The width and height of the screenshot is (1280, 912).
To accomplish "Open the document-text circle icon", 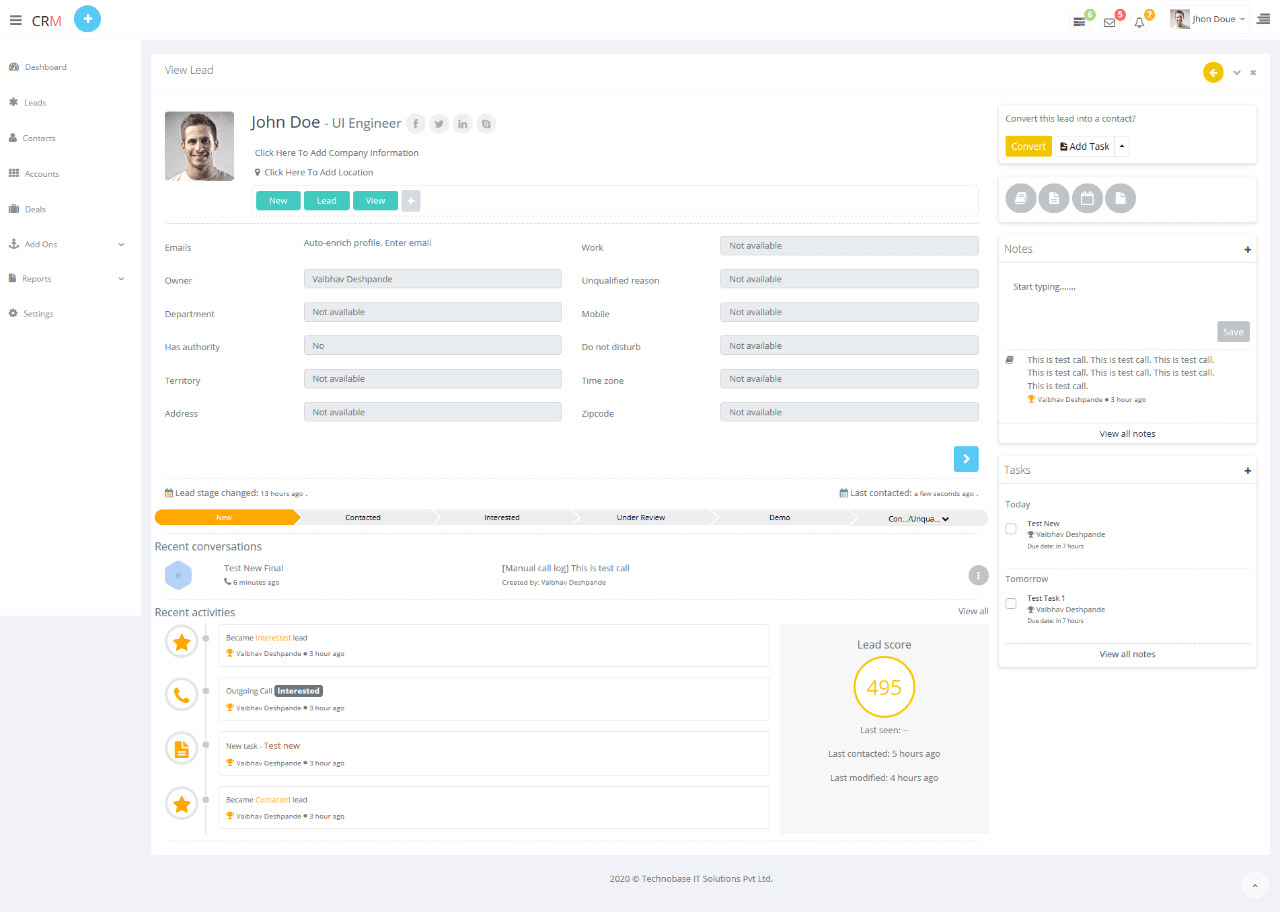I will 1053,199.
